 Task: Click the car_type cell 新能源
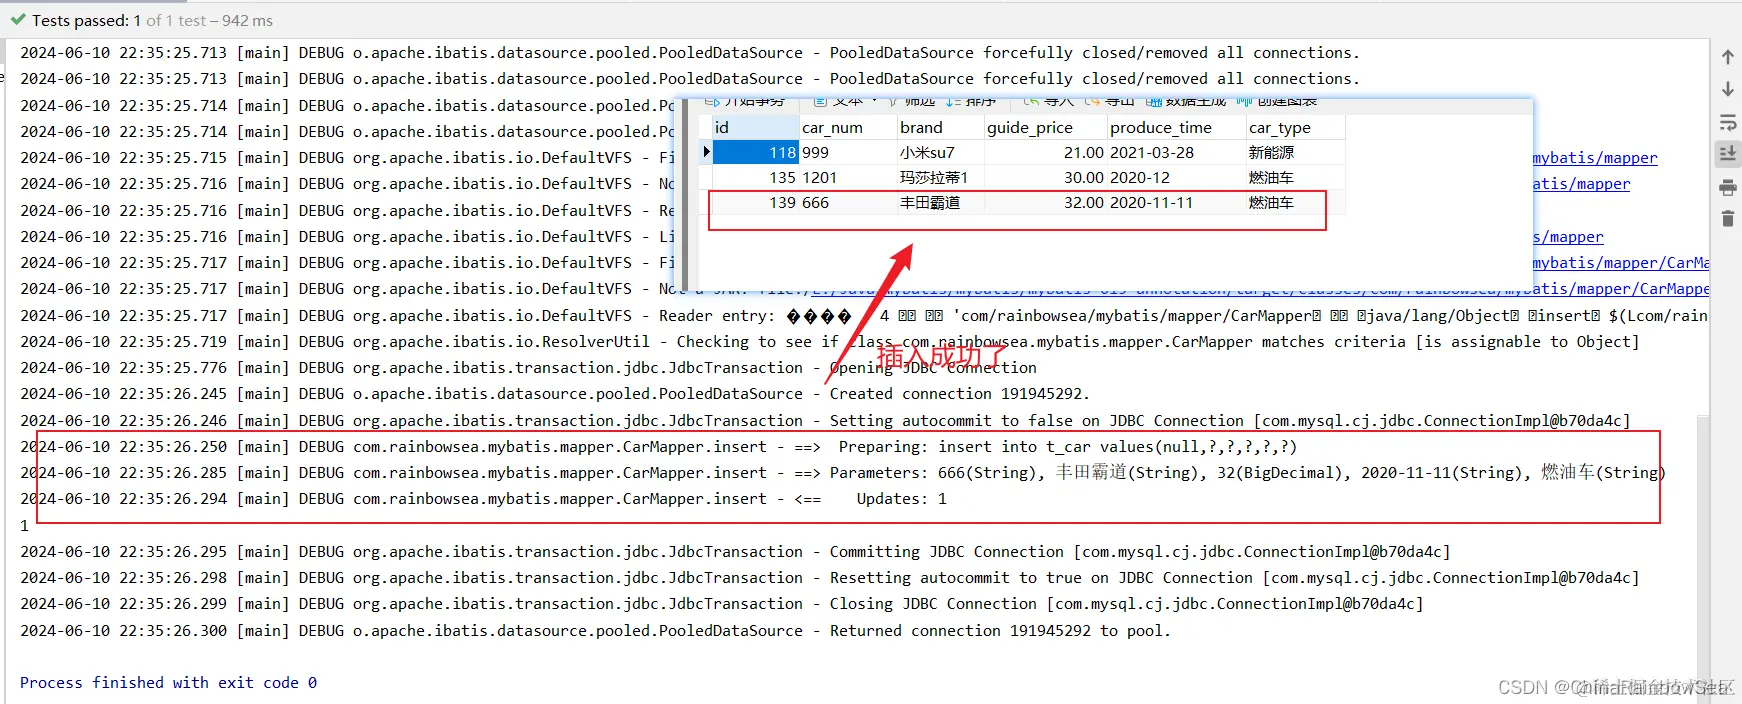[x=1294, y=152]
